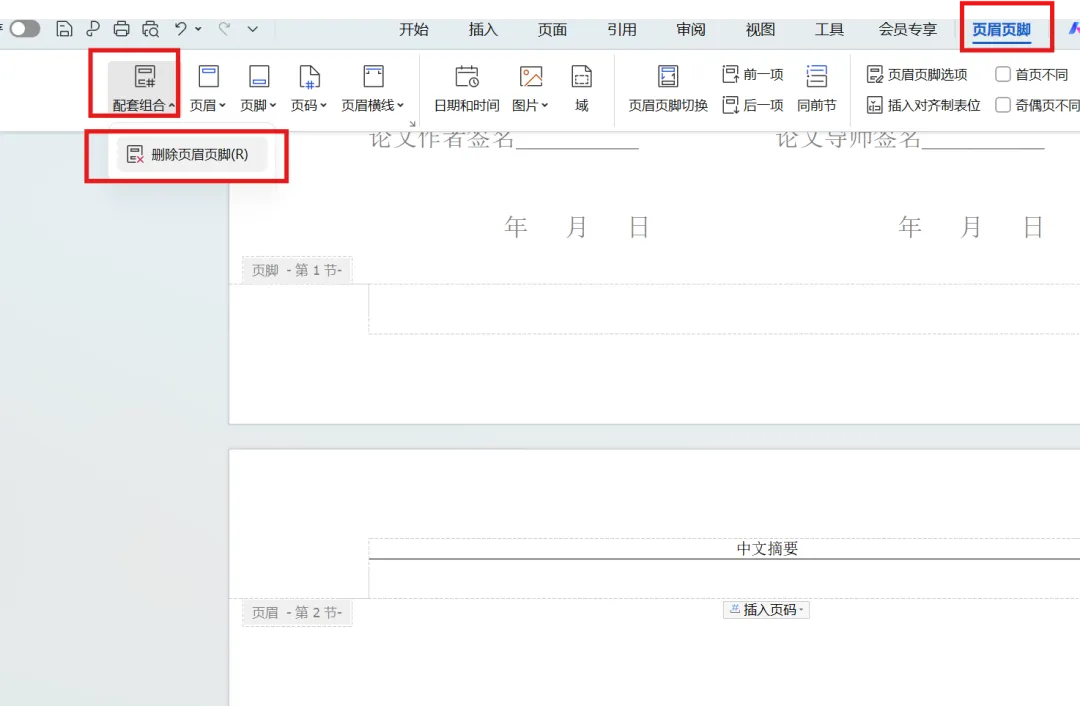Click the 页脚 - 第 1 节- label
The width and height of the screenshot is (1080, 706).
[x=297, y=270]
